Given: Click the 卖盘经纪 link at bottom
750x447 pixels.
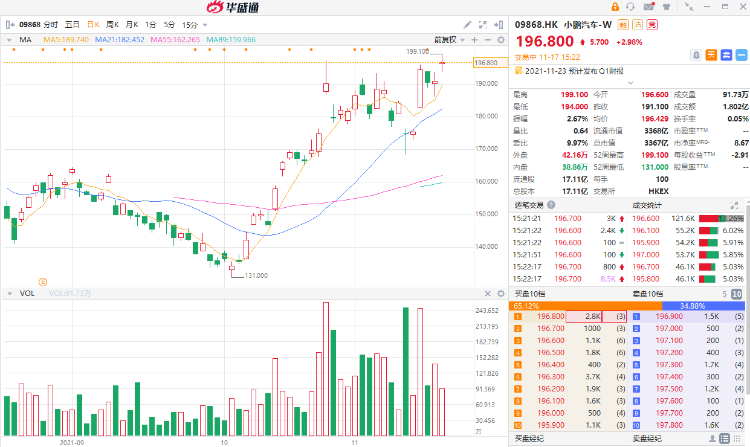Looking at the screenshot, I should (647, 439).
